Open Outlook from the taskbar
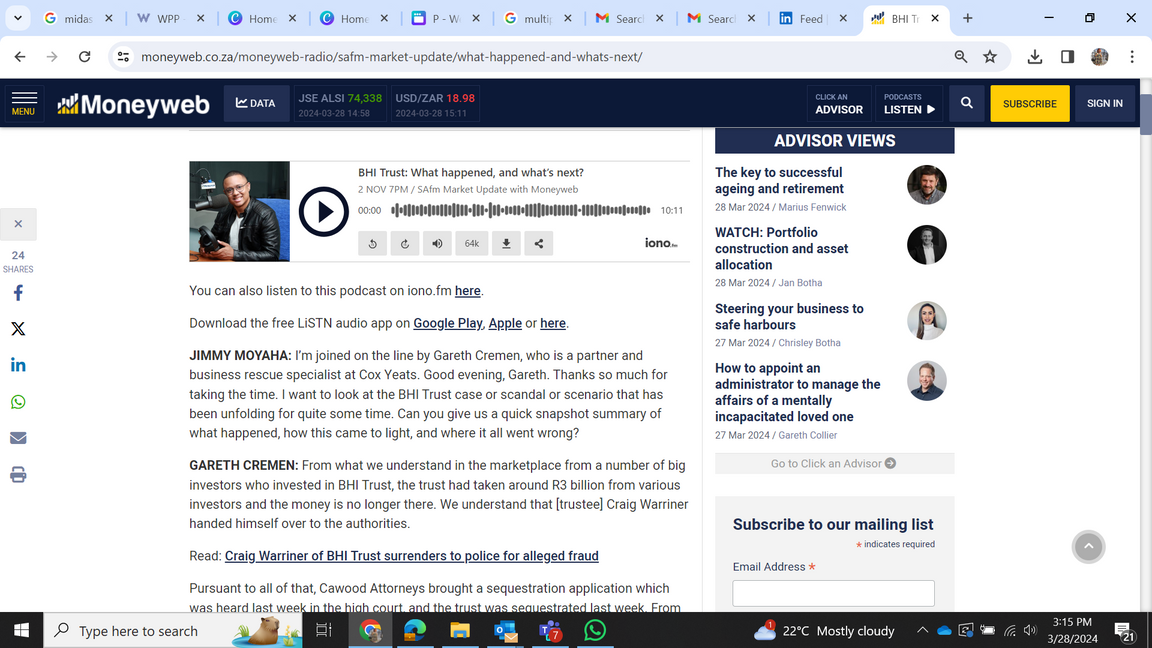The image size is (1152, 648). 505,630
